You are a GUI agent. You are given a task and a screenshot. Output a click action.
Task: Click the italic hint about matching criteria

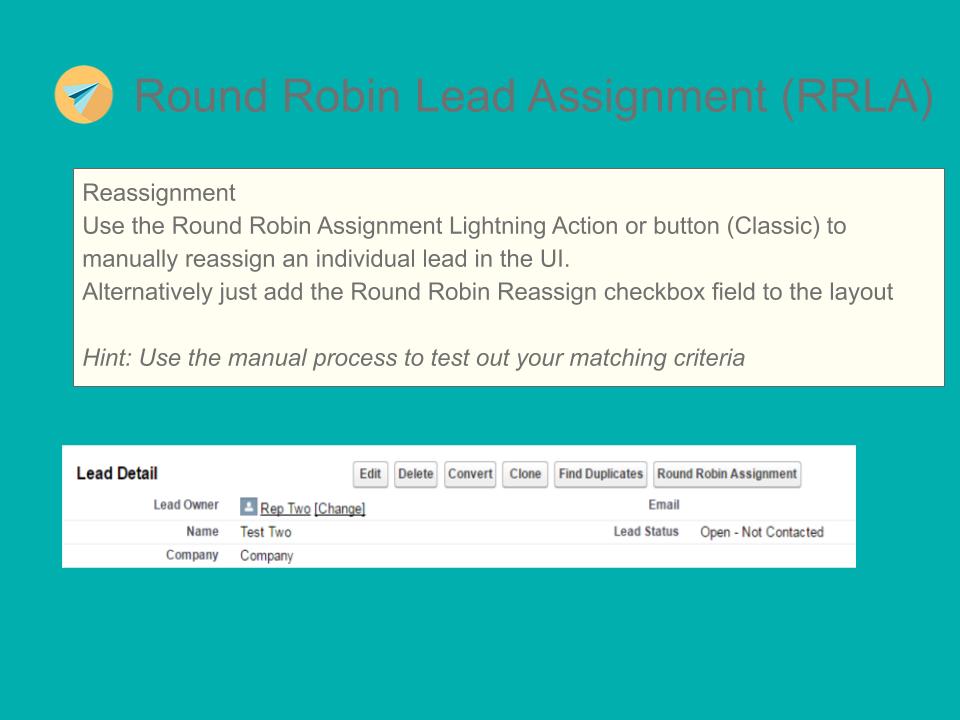[414, 357]
